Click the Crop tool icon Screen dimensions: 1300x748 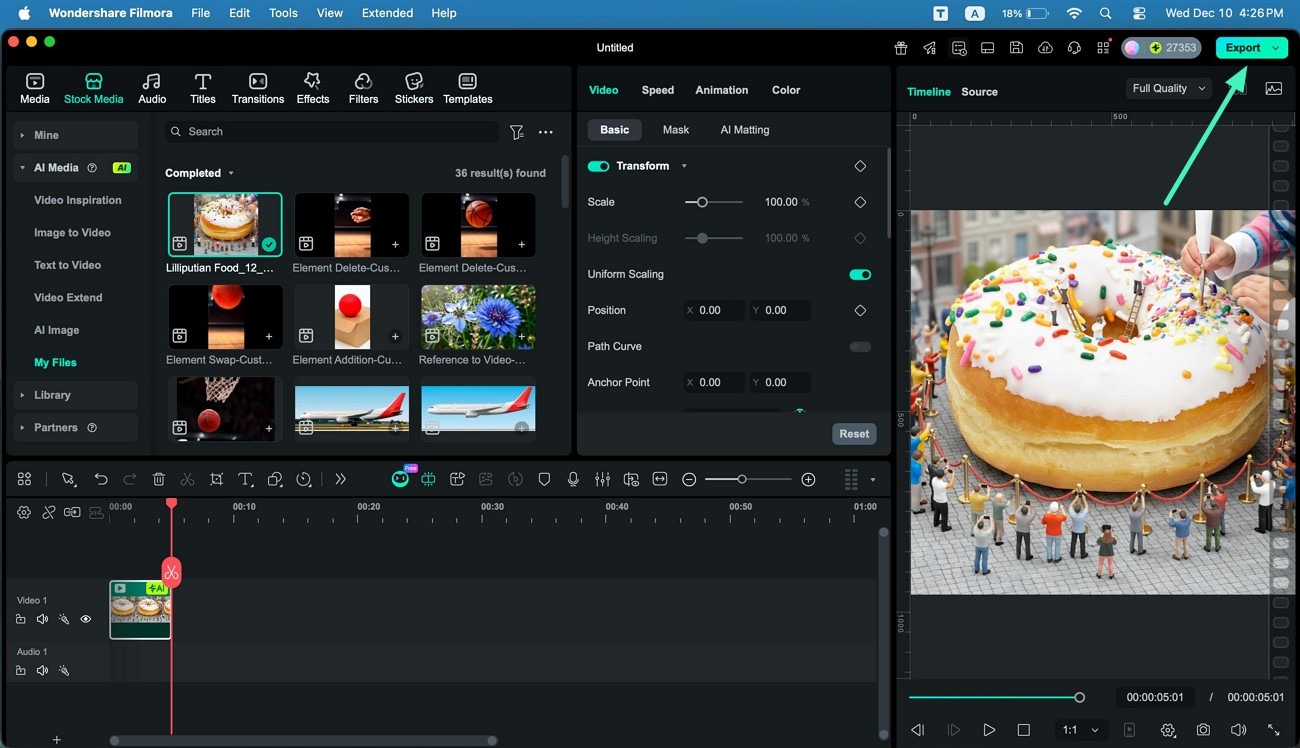tap(217, 479)
